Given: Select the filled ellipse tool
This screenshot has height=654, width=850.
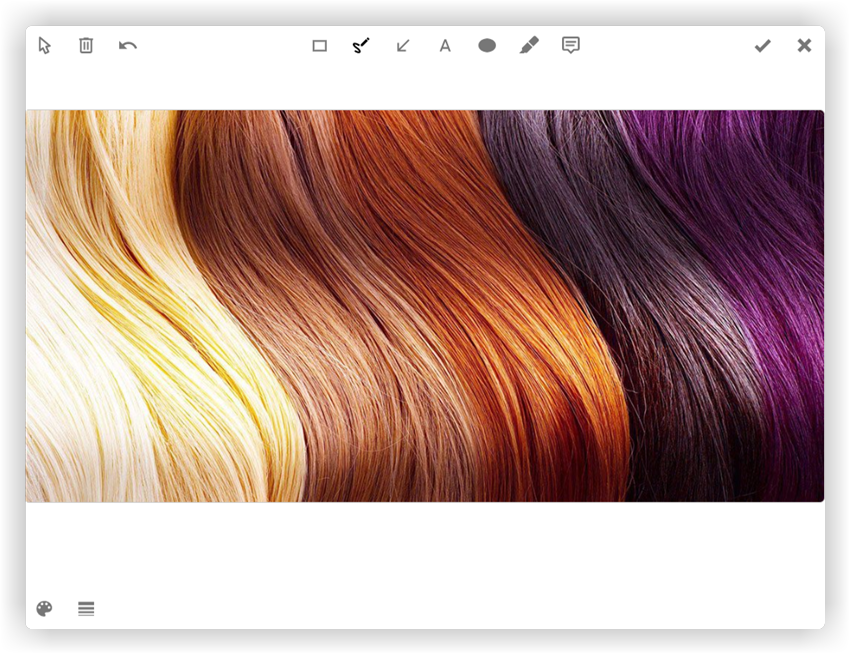Looking at the screenshot, I should tap(487, 46).
